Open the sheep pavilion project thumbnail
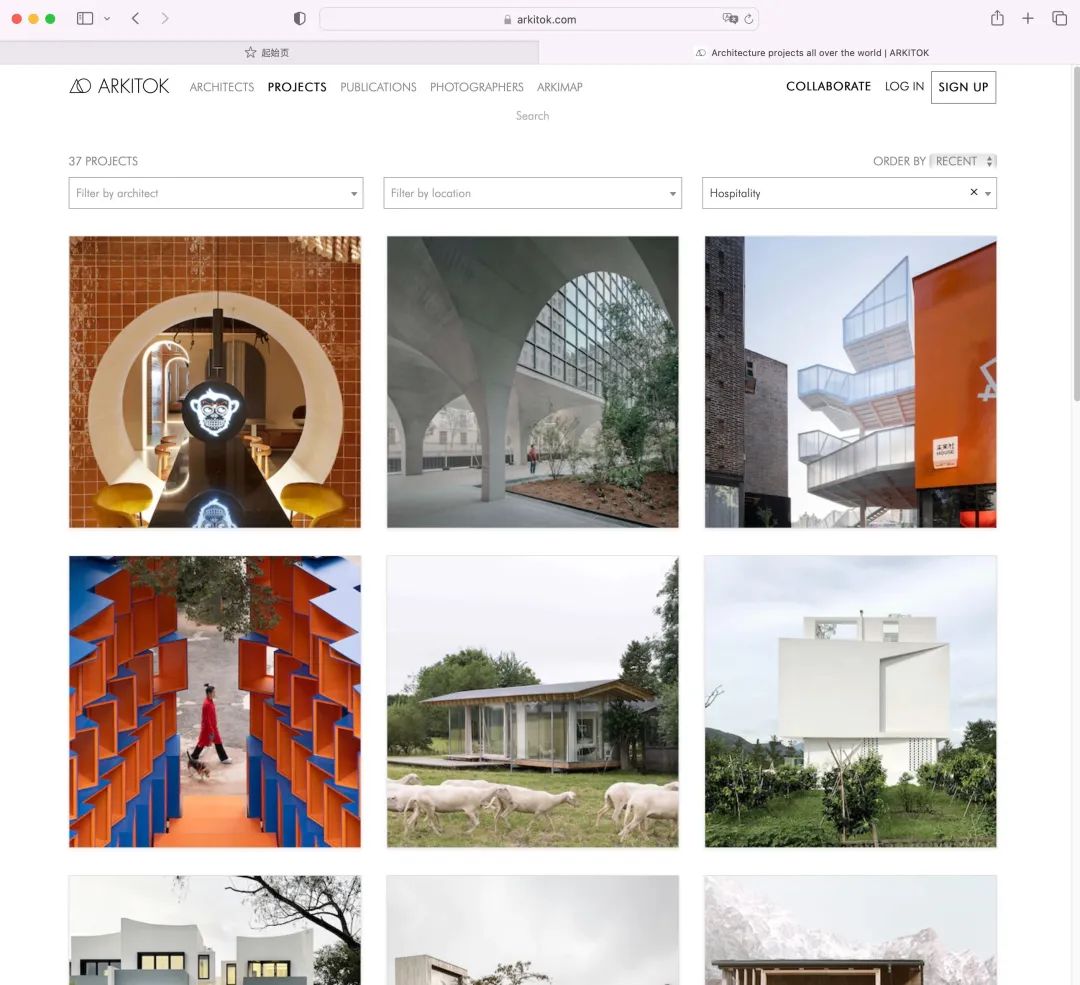 pos(532,701)
